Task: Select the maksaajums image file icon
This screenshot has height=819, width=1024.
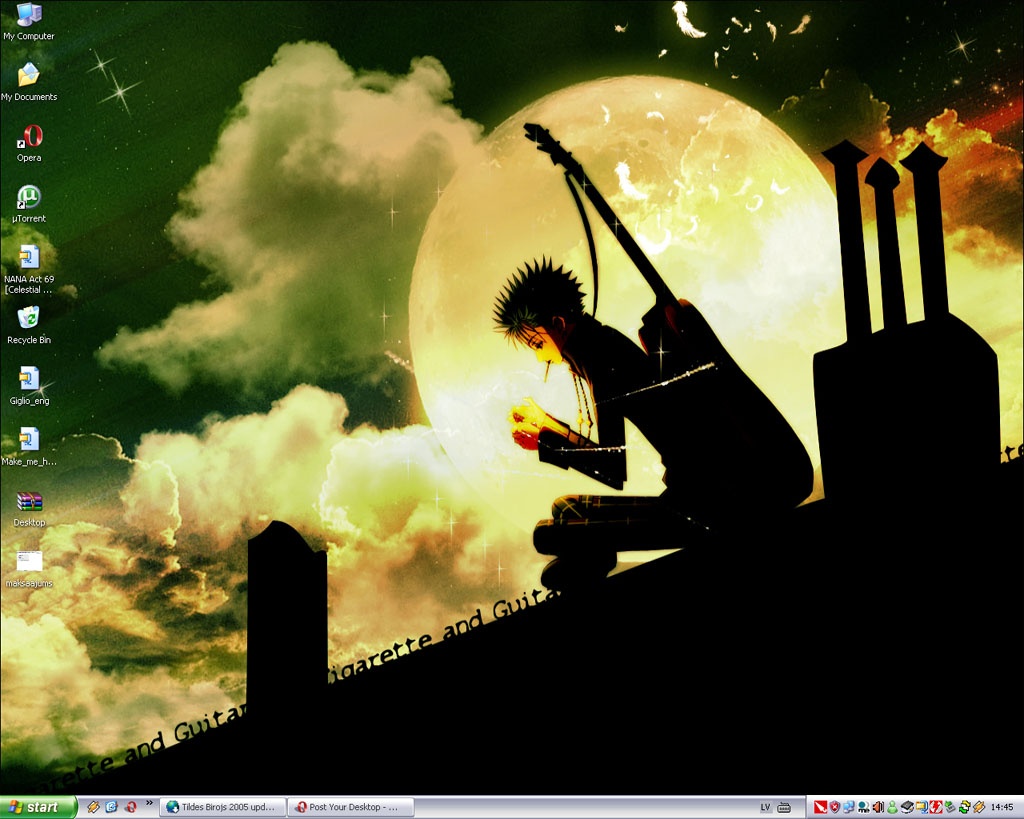Action: pyautogui.click(x=29, y=568)
